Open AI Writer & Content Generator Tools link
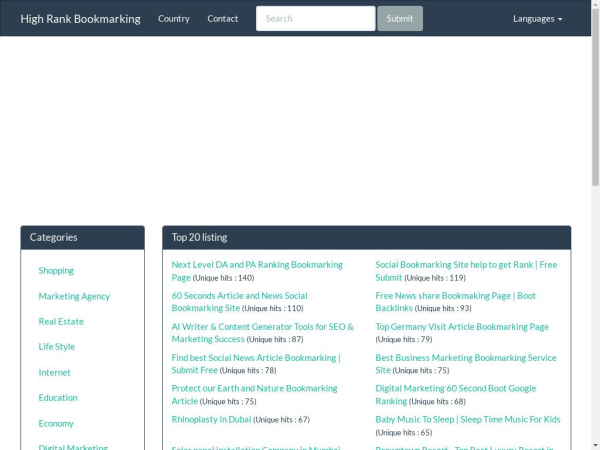 pyautogui.click(x=262, y=327)
